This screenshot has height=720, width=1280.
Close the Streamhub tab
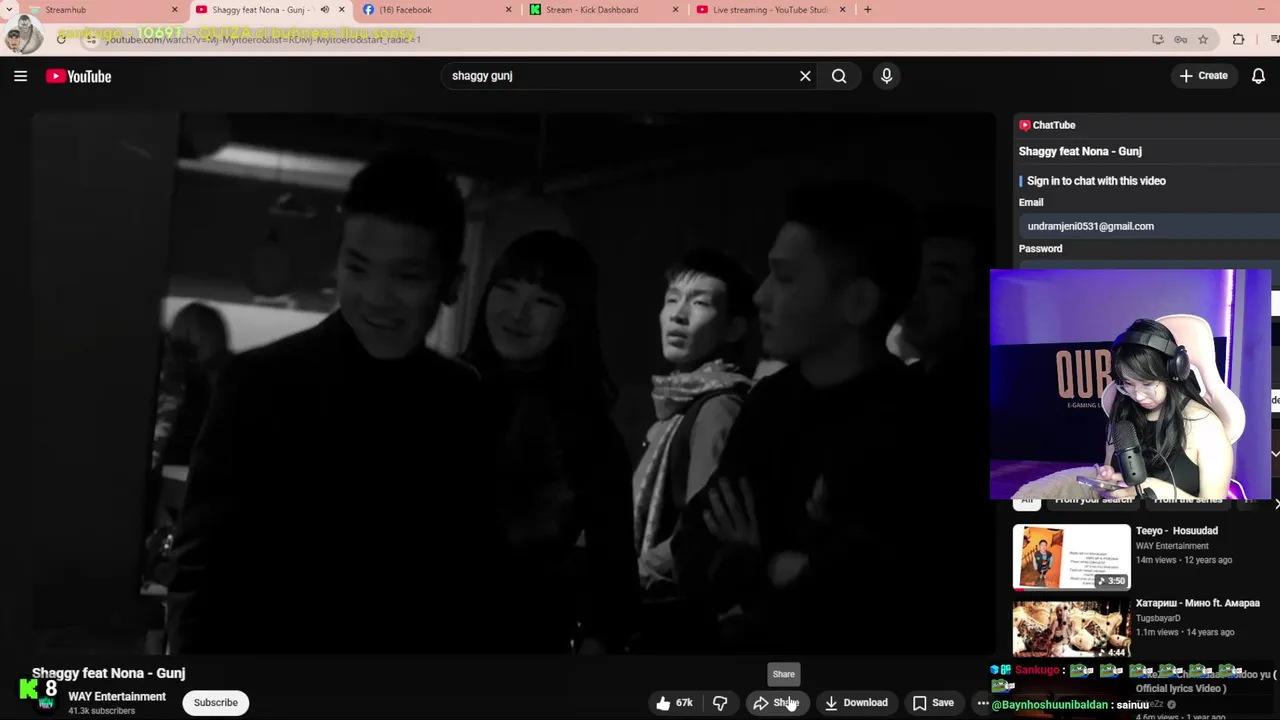pyautogui.click(x=175, y=10)
